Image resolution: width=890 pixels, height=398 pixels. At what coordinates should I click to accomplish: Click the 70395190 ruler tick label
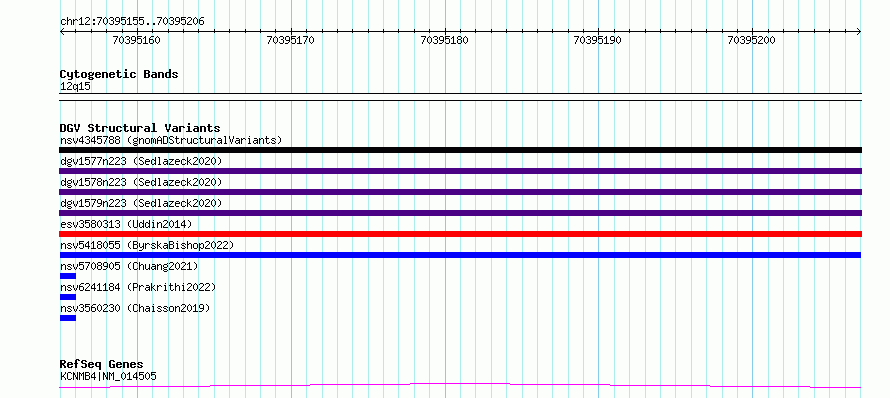point(598,40)
